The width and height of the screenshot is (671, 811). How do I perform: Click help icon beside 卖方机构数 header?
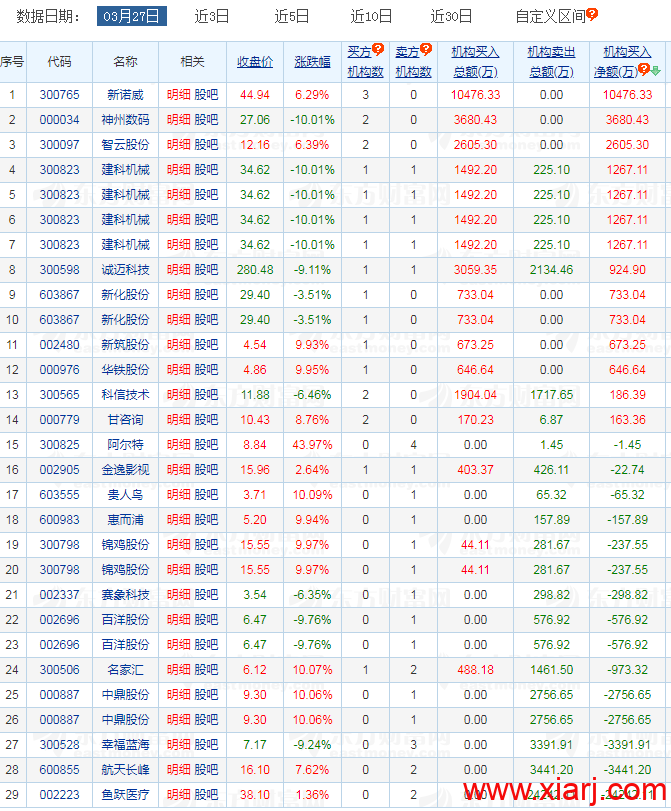pyautogui.click(x=426, y=49)
